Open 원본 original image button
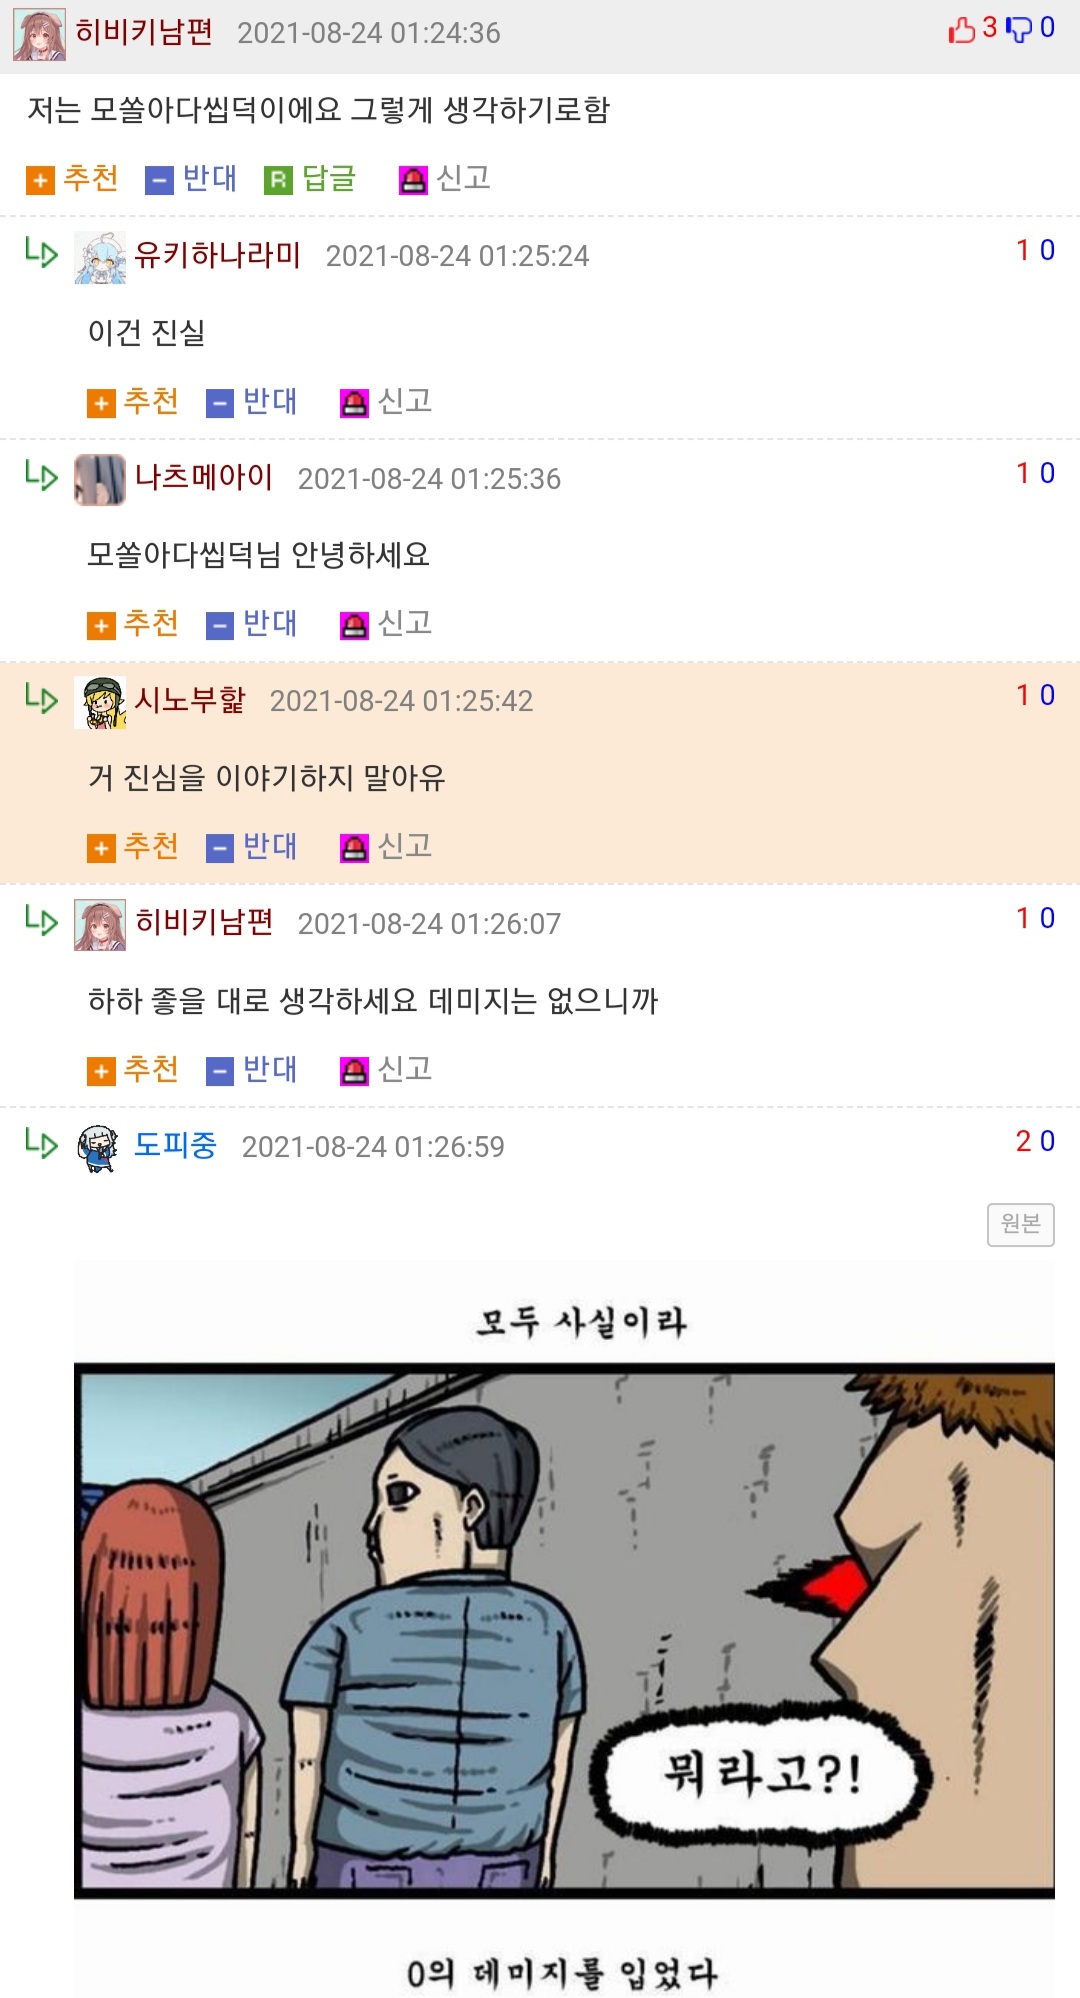Image resolution: width=1080 pixels, height=1998 pixels. click(x=1021, y=1224)
